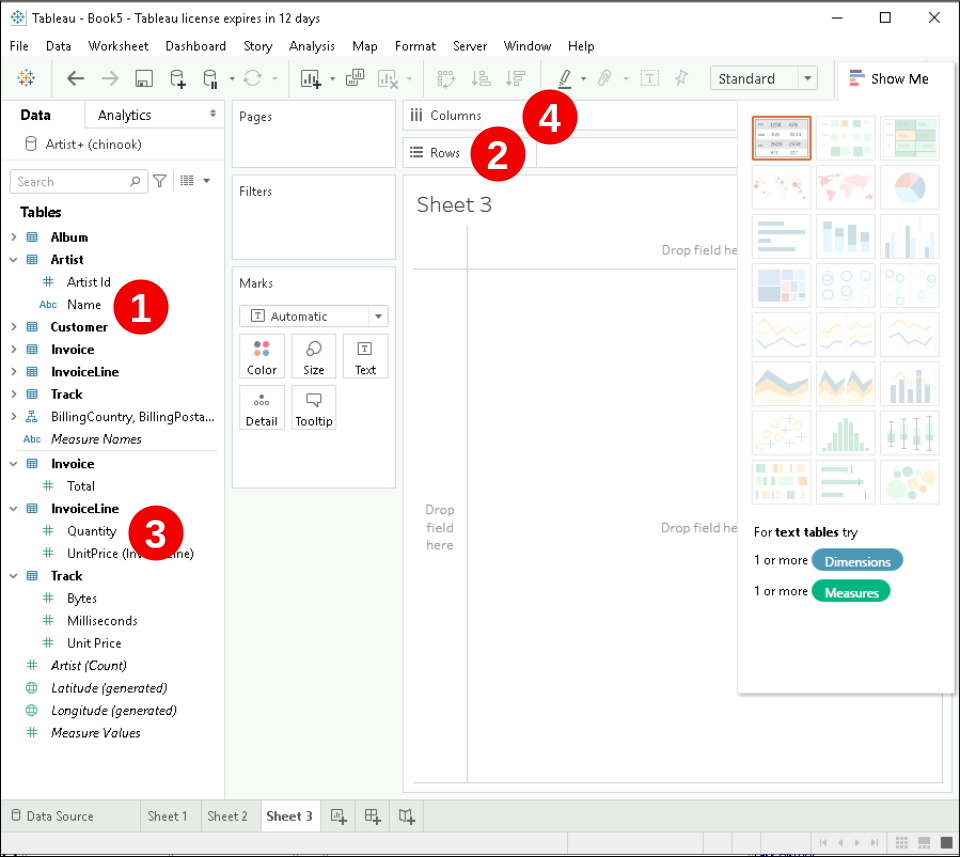
Task: Open the Tooltip marks card
Action: point(313,408)
